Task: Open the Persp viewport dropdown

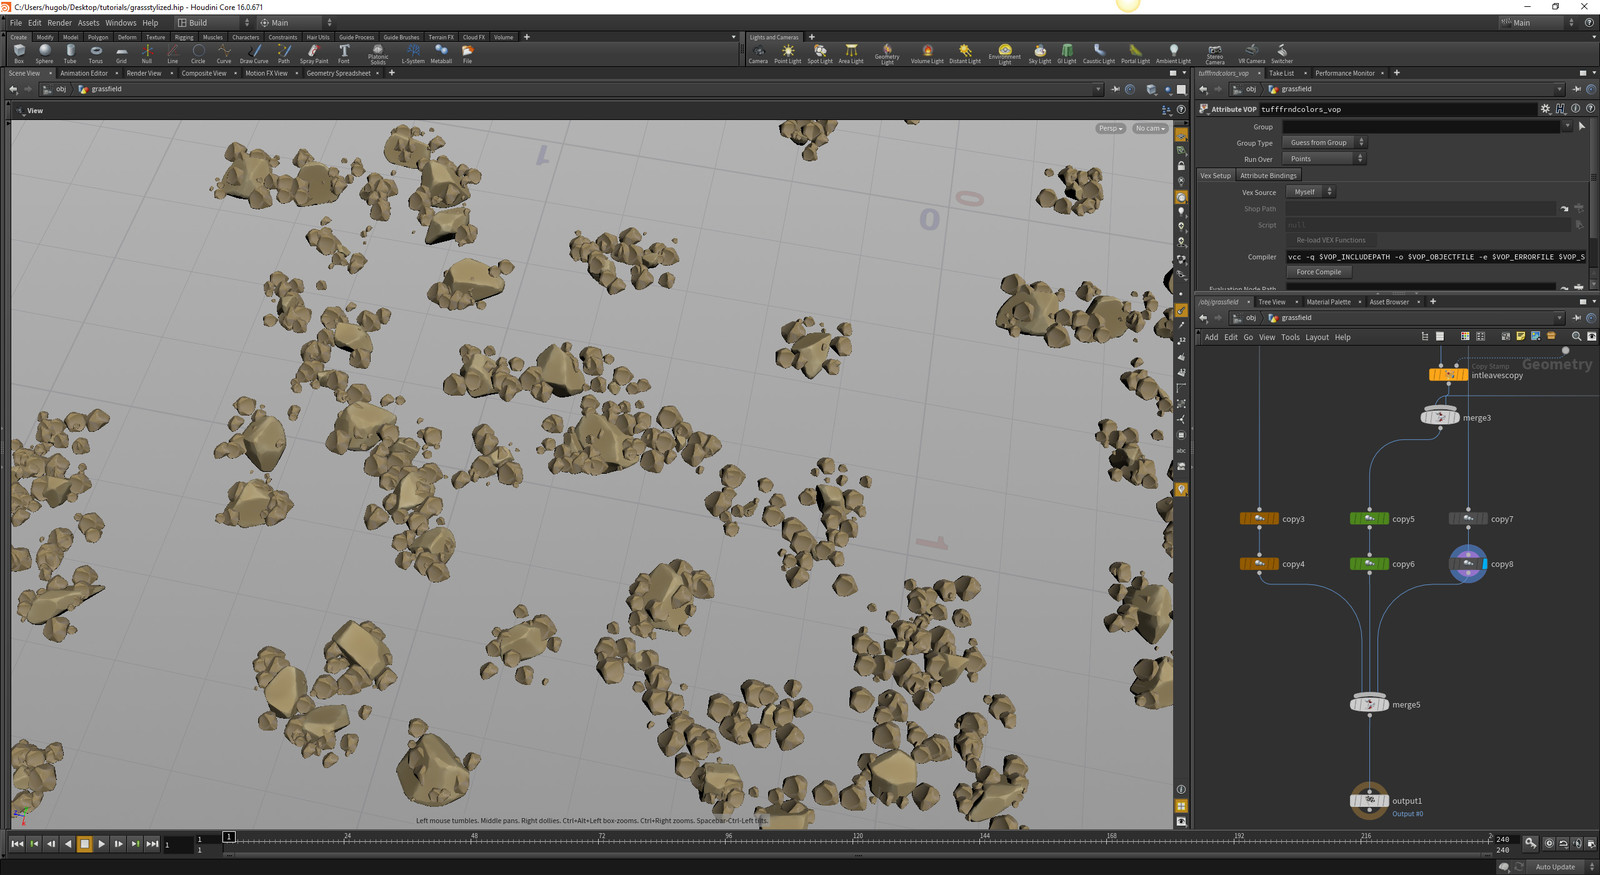Action: [1110, 128]
